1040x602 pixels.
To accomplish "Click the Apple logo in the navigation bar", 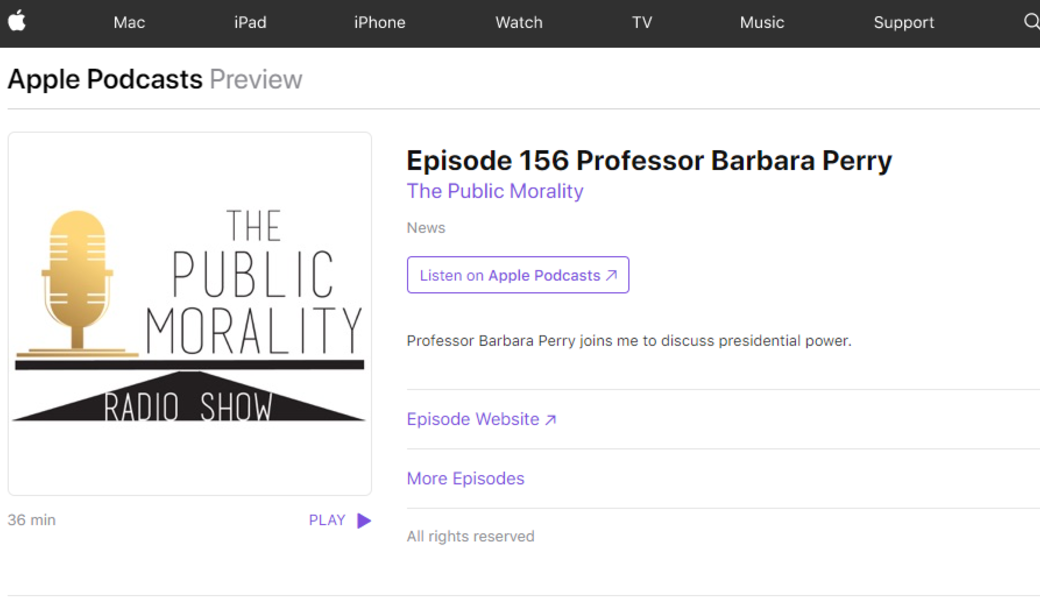I will pos(17,23).
